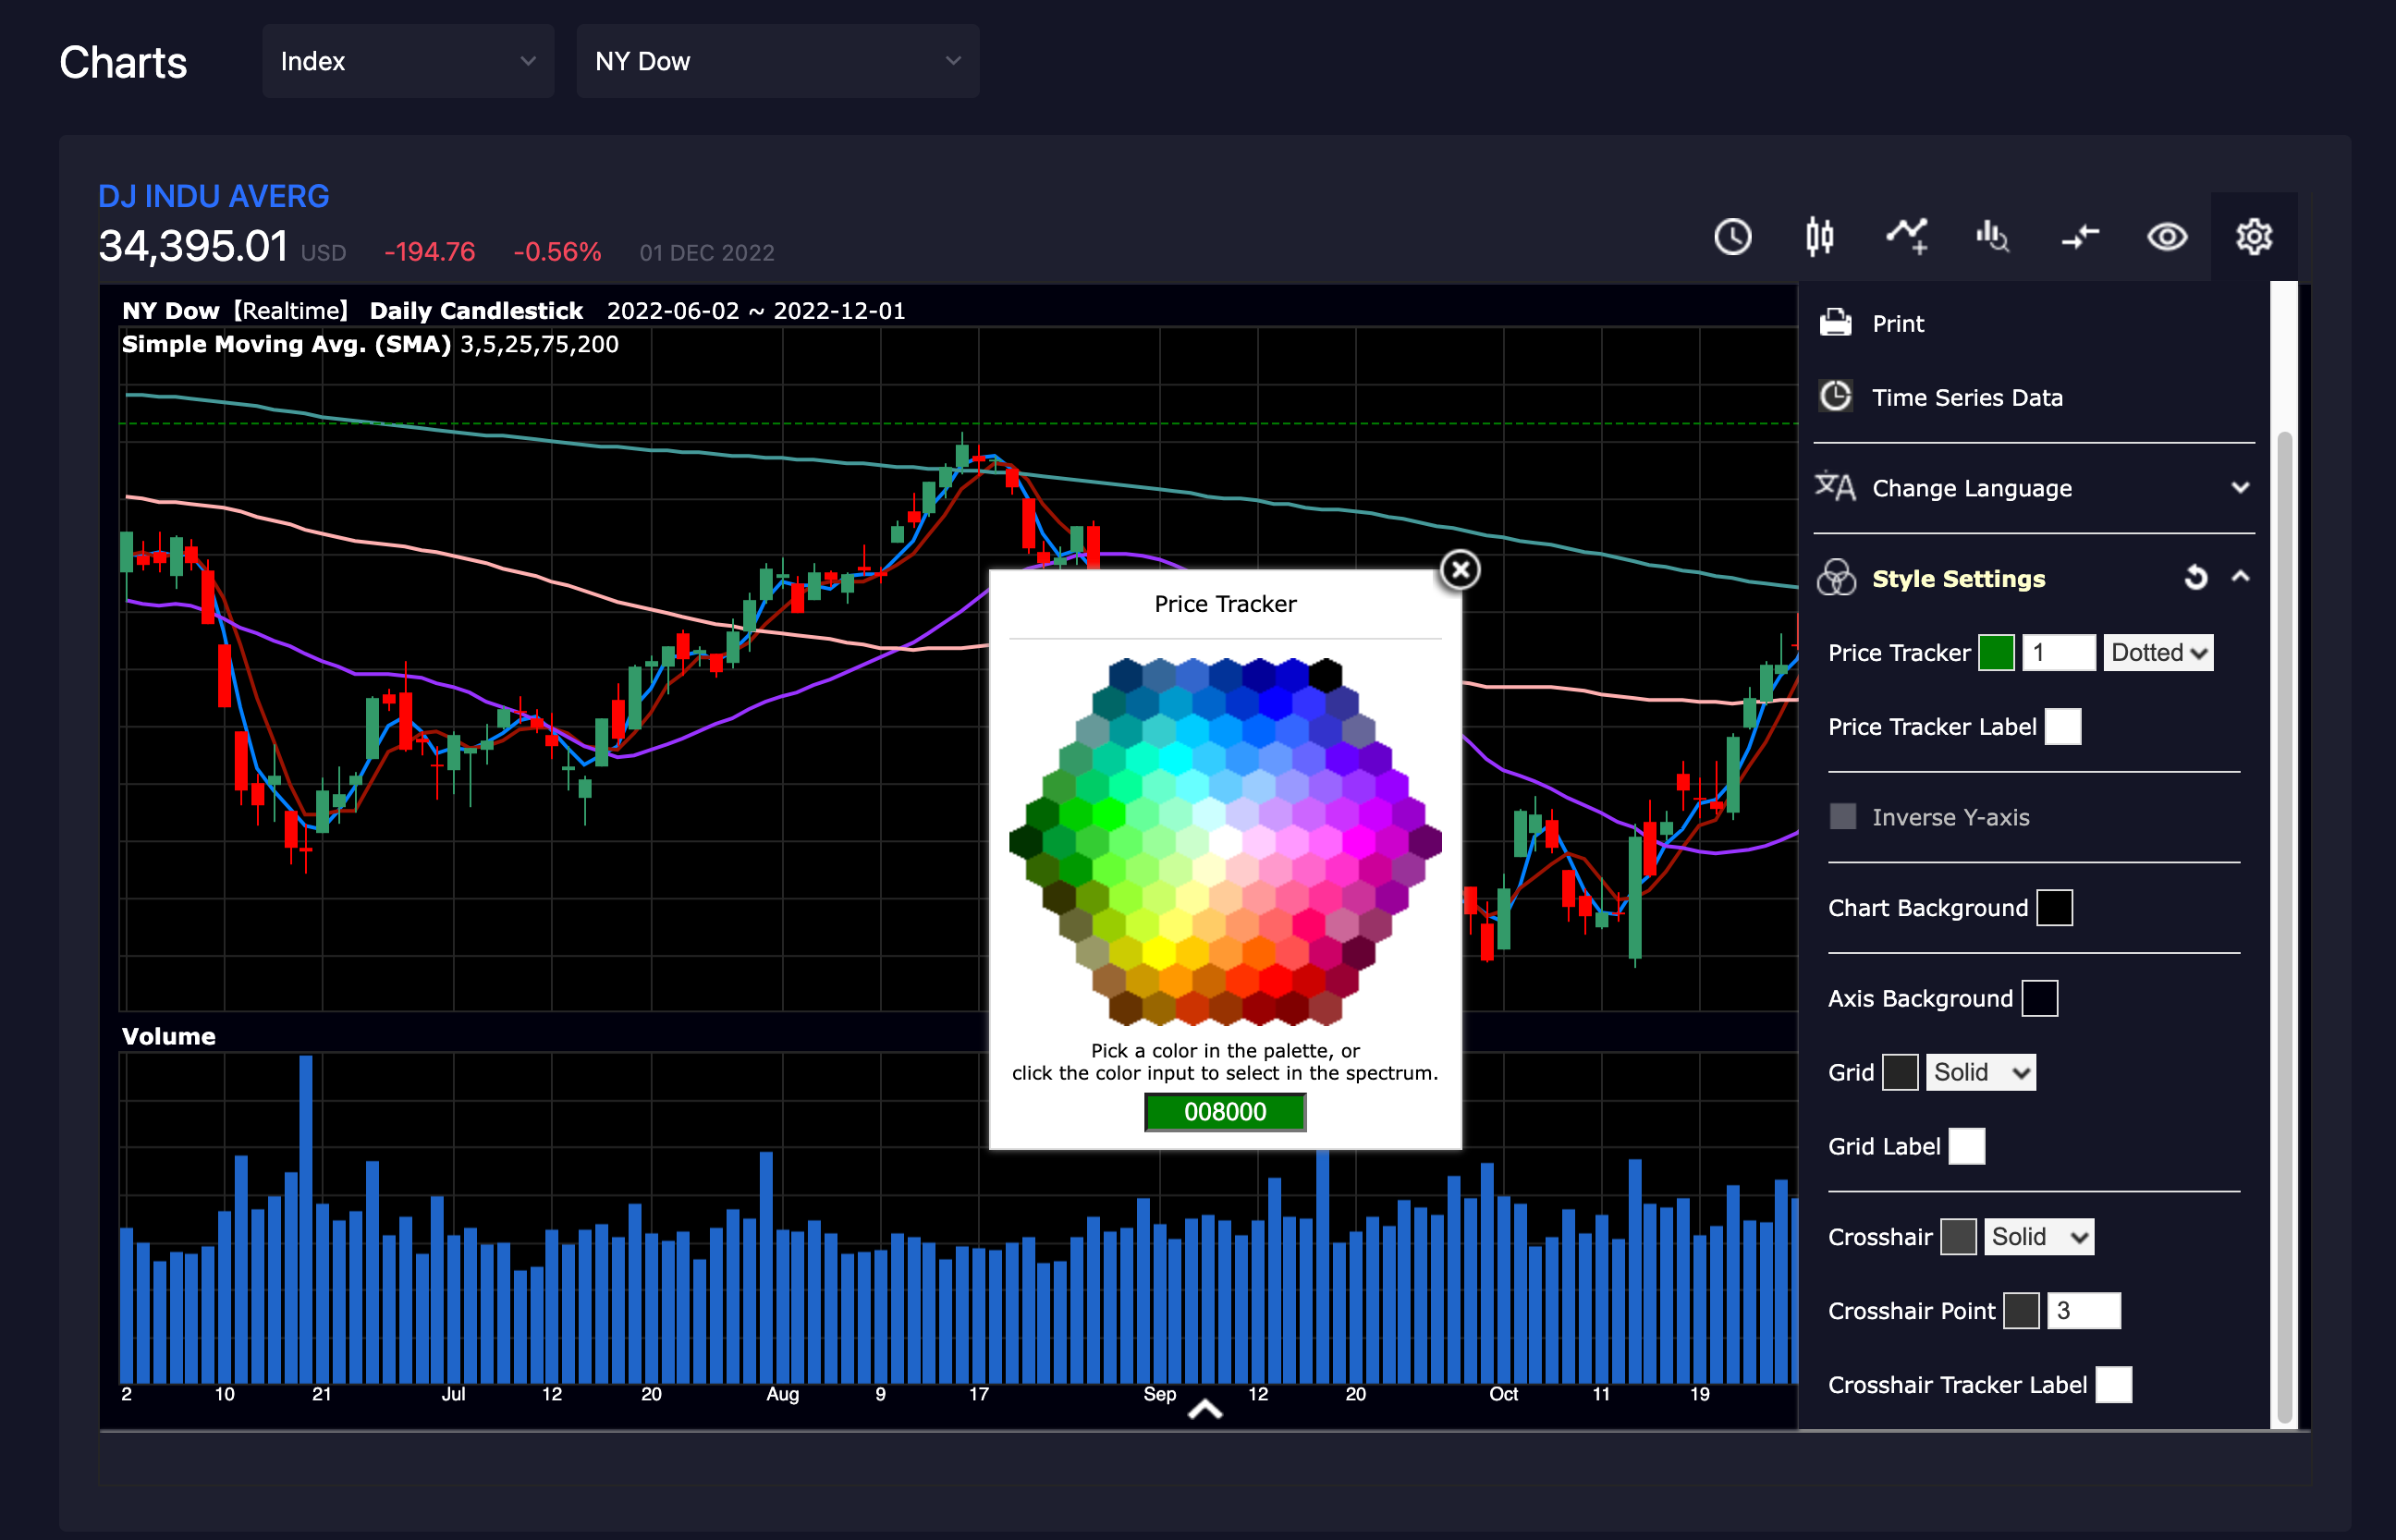This screenshot has width=2396, height=1540.
Task: Click the 008000 hex color input
Action: click(1225, 1112)
